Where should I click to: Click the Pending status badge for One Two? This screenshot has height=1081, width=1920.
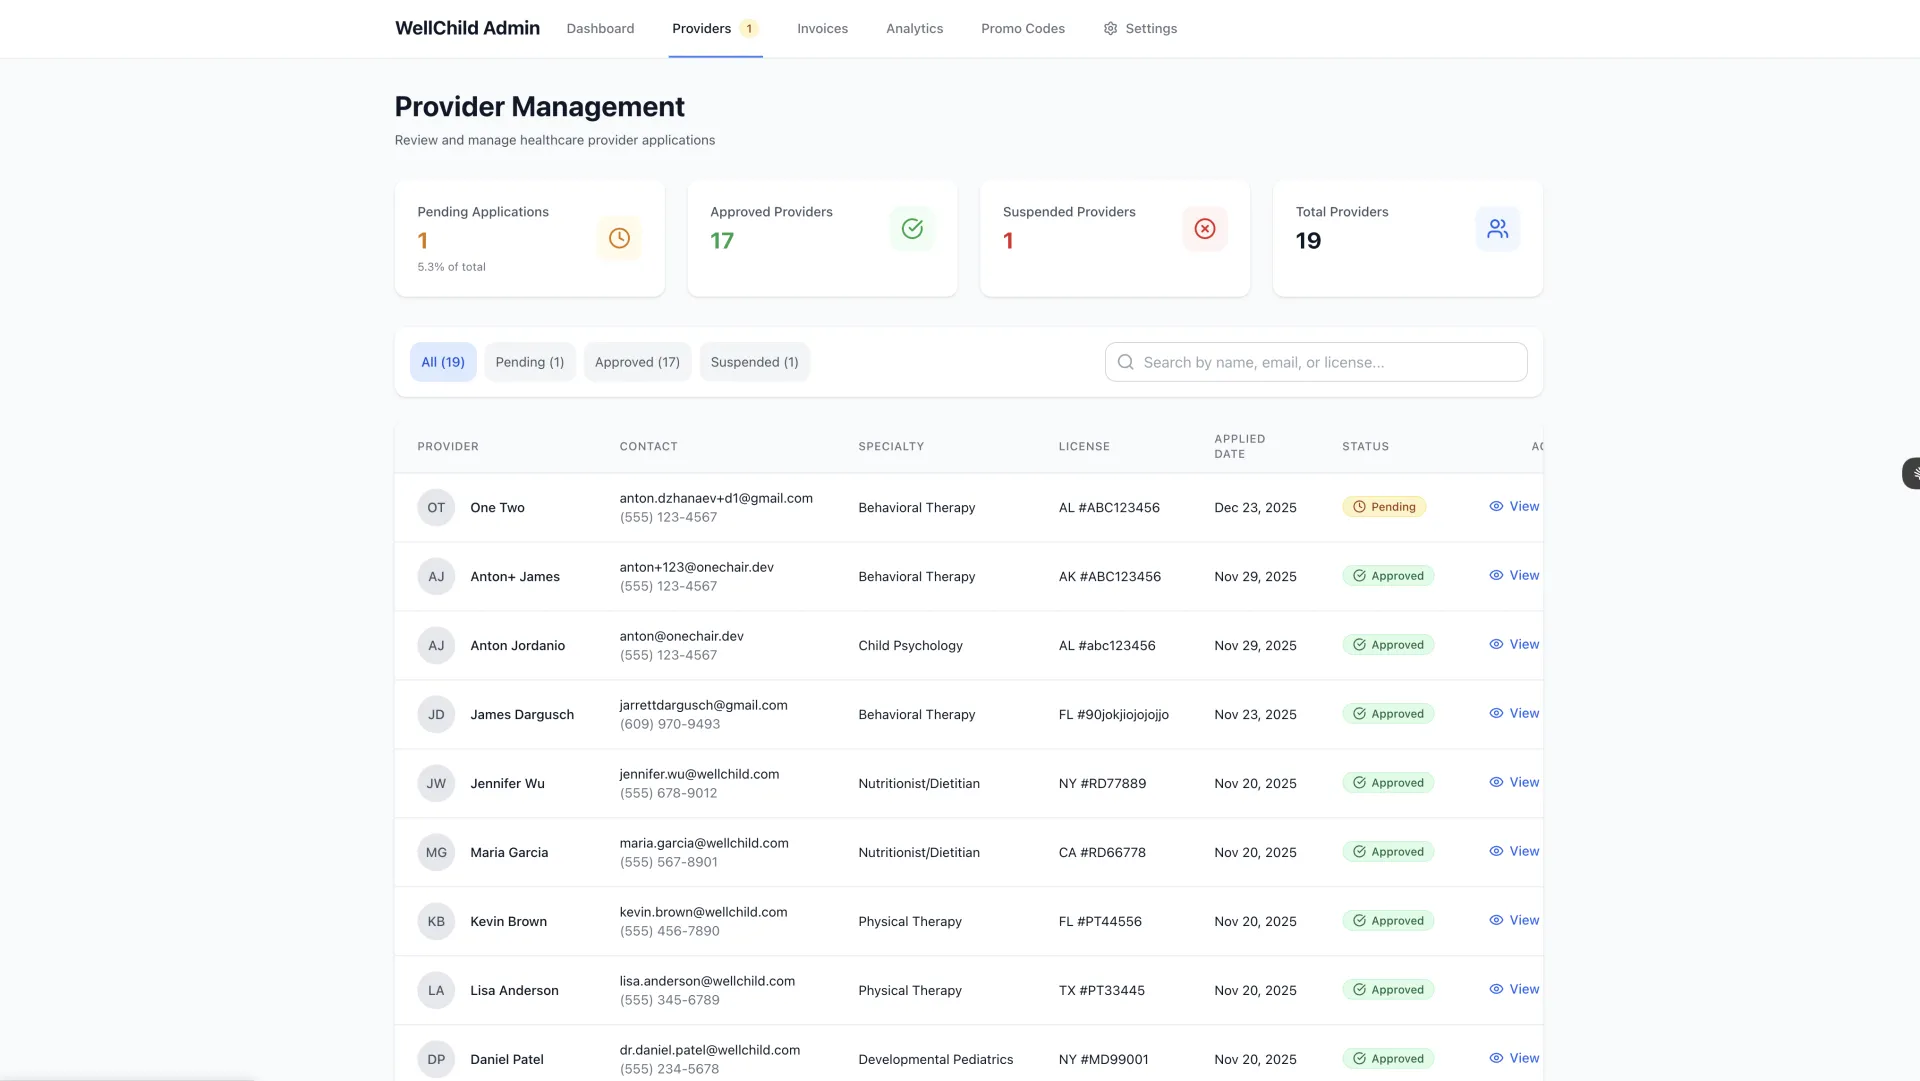[x=1384, y=507]
